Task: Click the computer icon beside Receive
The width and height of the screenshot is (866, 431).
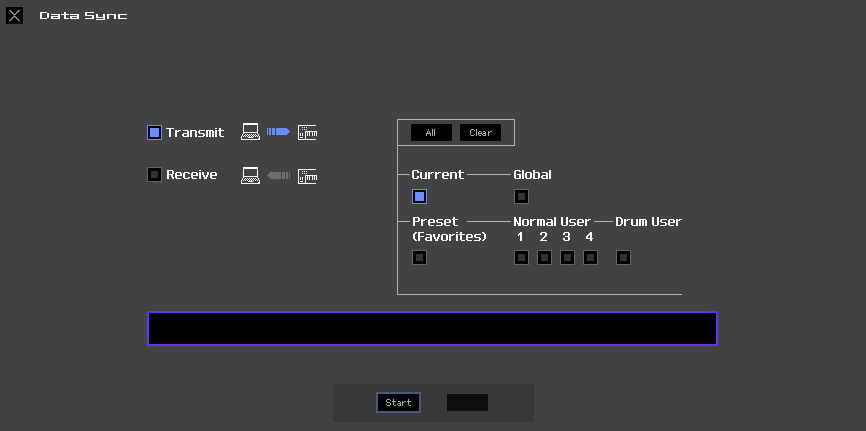Action: (x=250, y=176)
